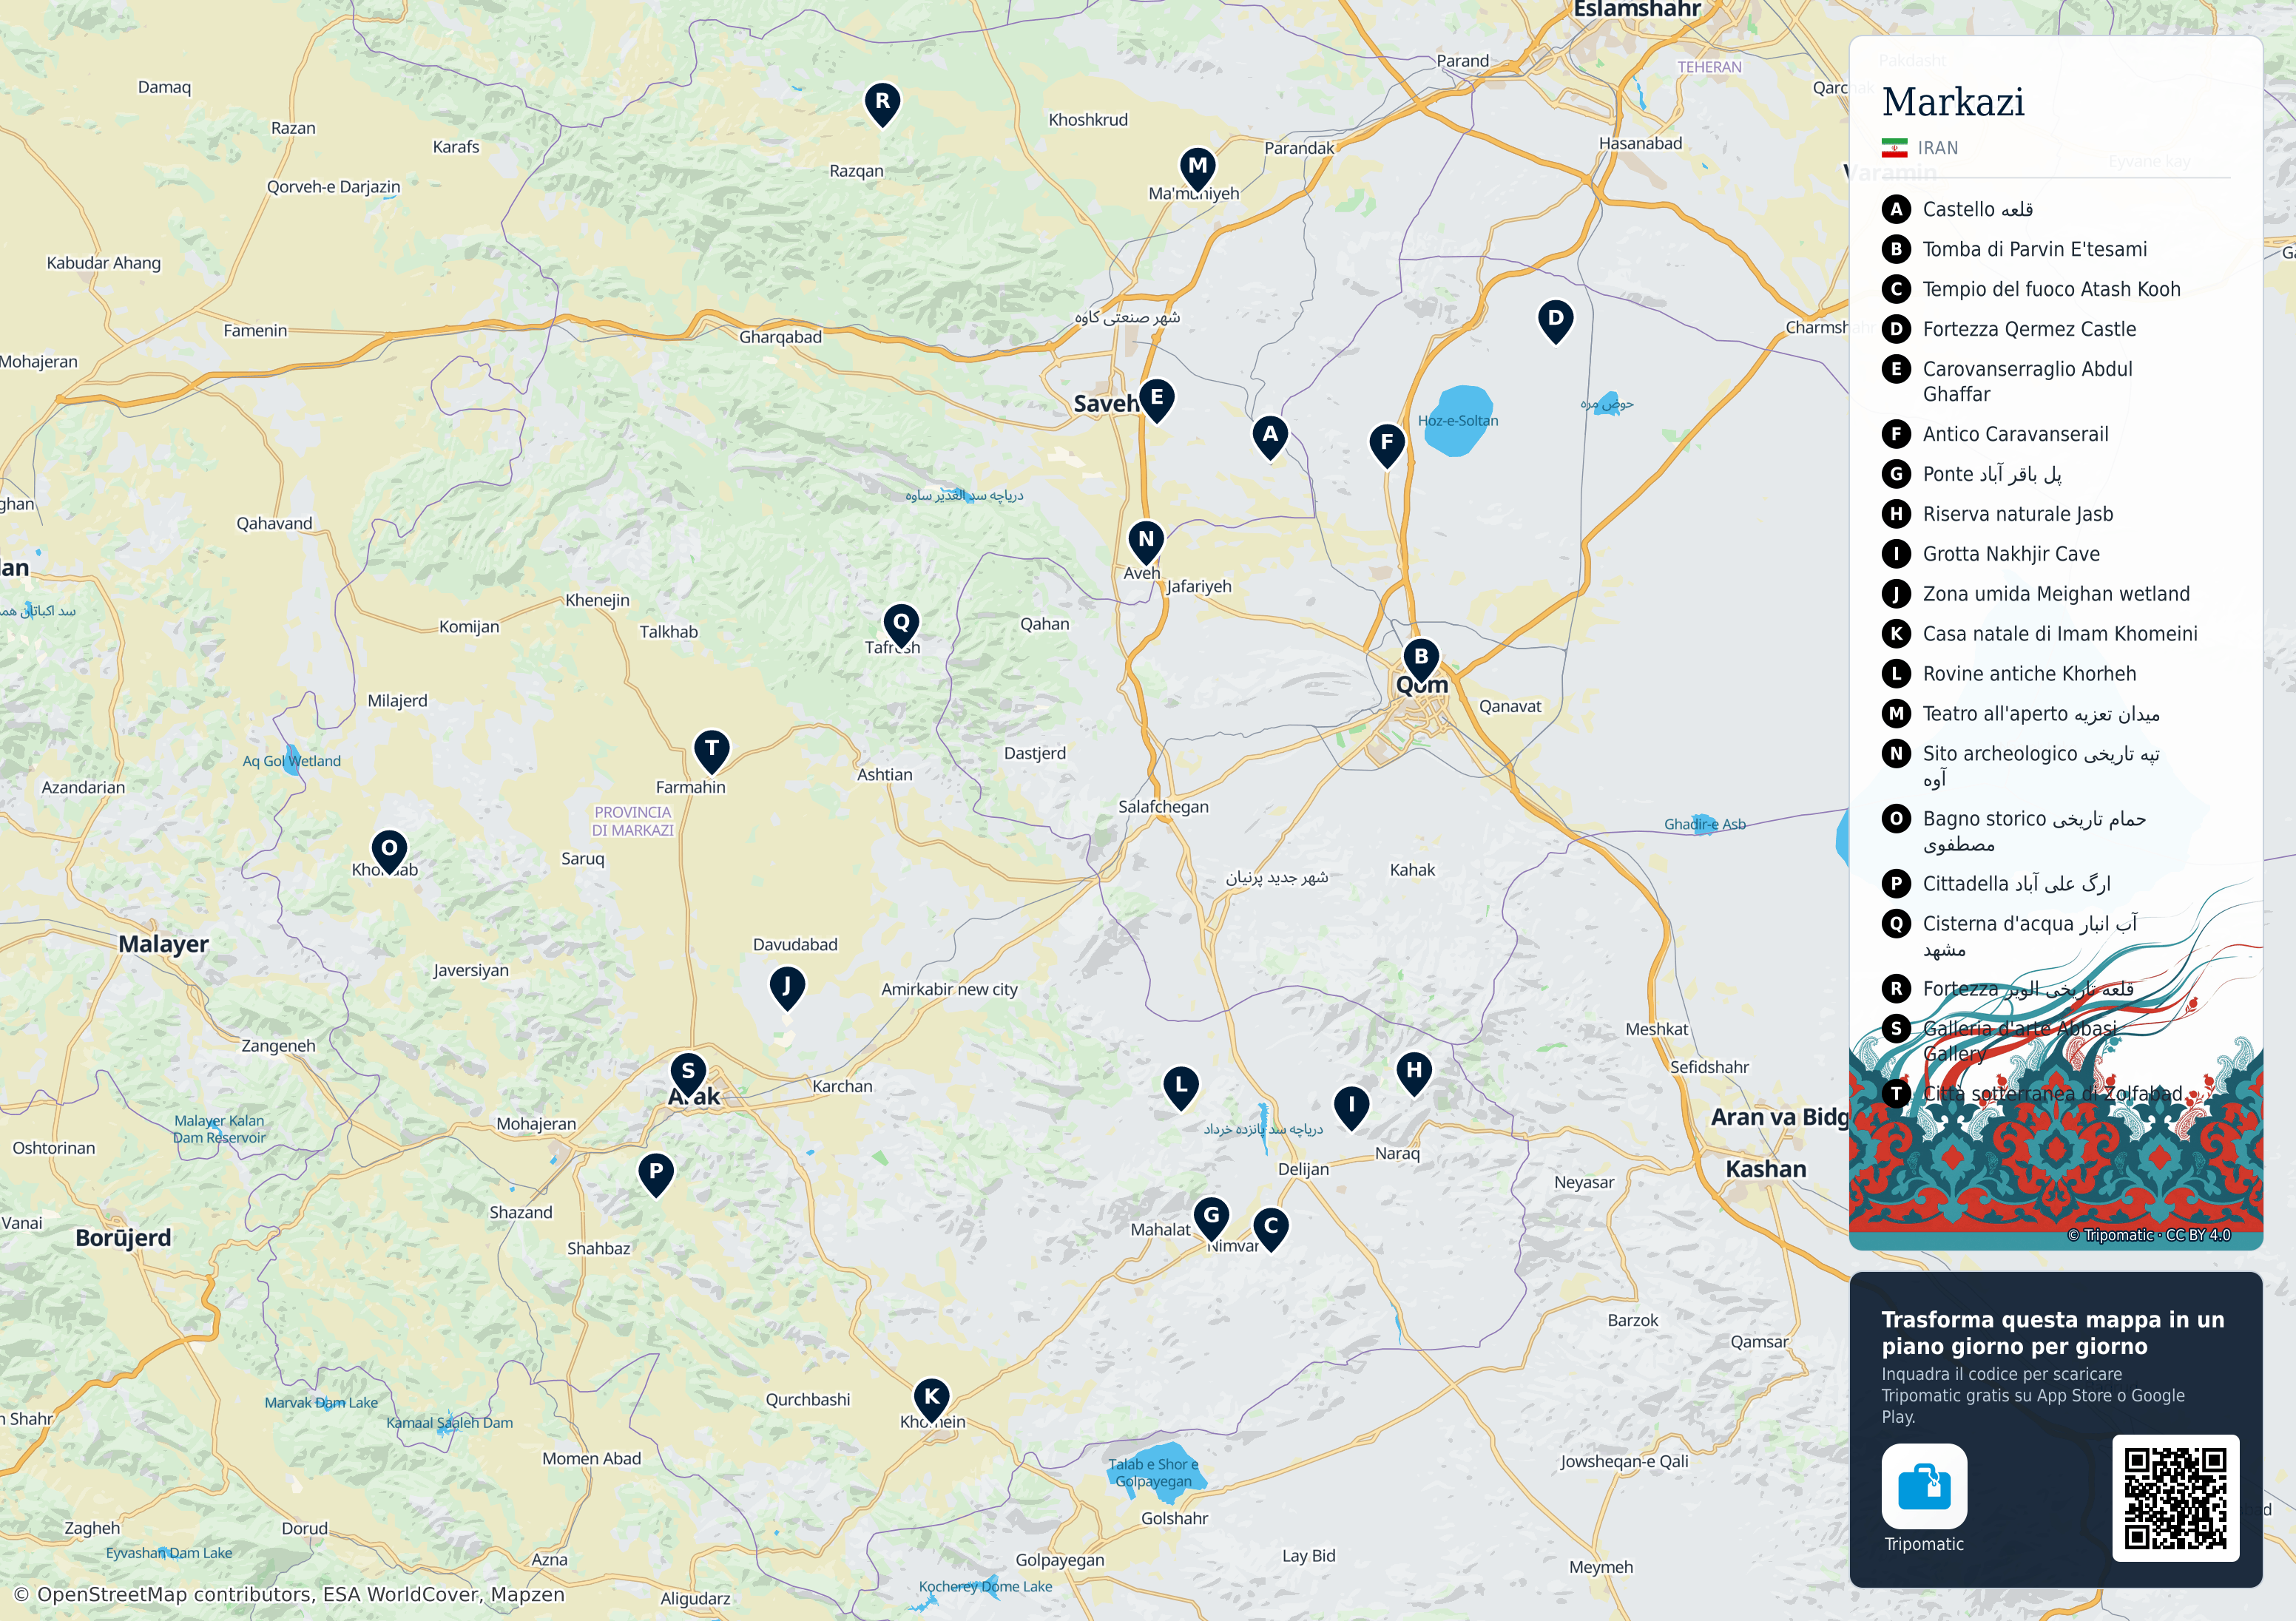Click the Trasforma questa mappa heading
The width and height of the screenshot is (2296, 1621).
pyautogui.click(x=2053, y=1333)
